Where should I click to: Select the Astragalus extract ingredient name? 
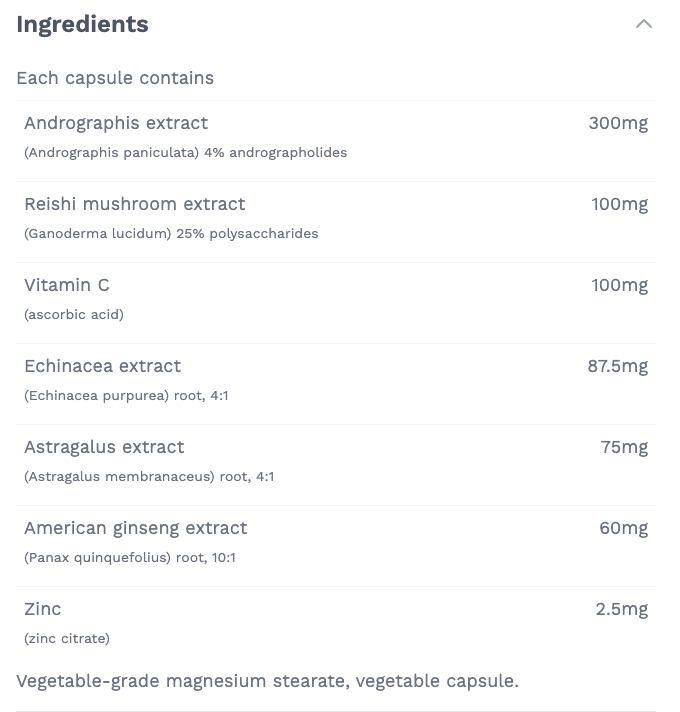click(104, 447)
